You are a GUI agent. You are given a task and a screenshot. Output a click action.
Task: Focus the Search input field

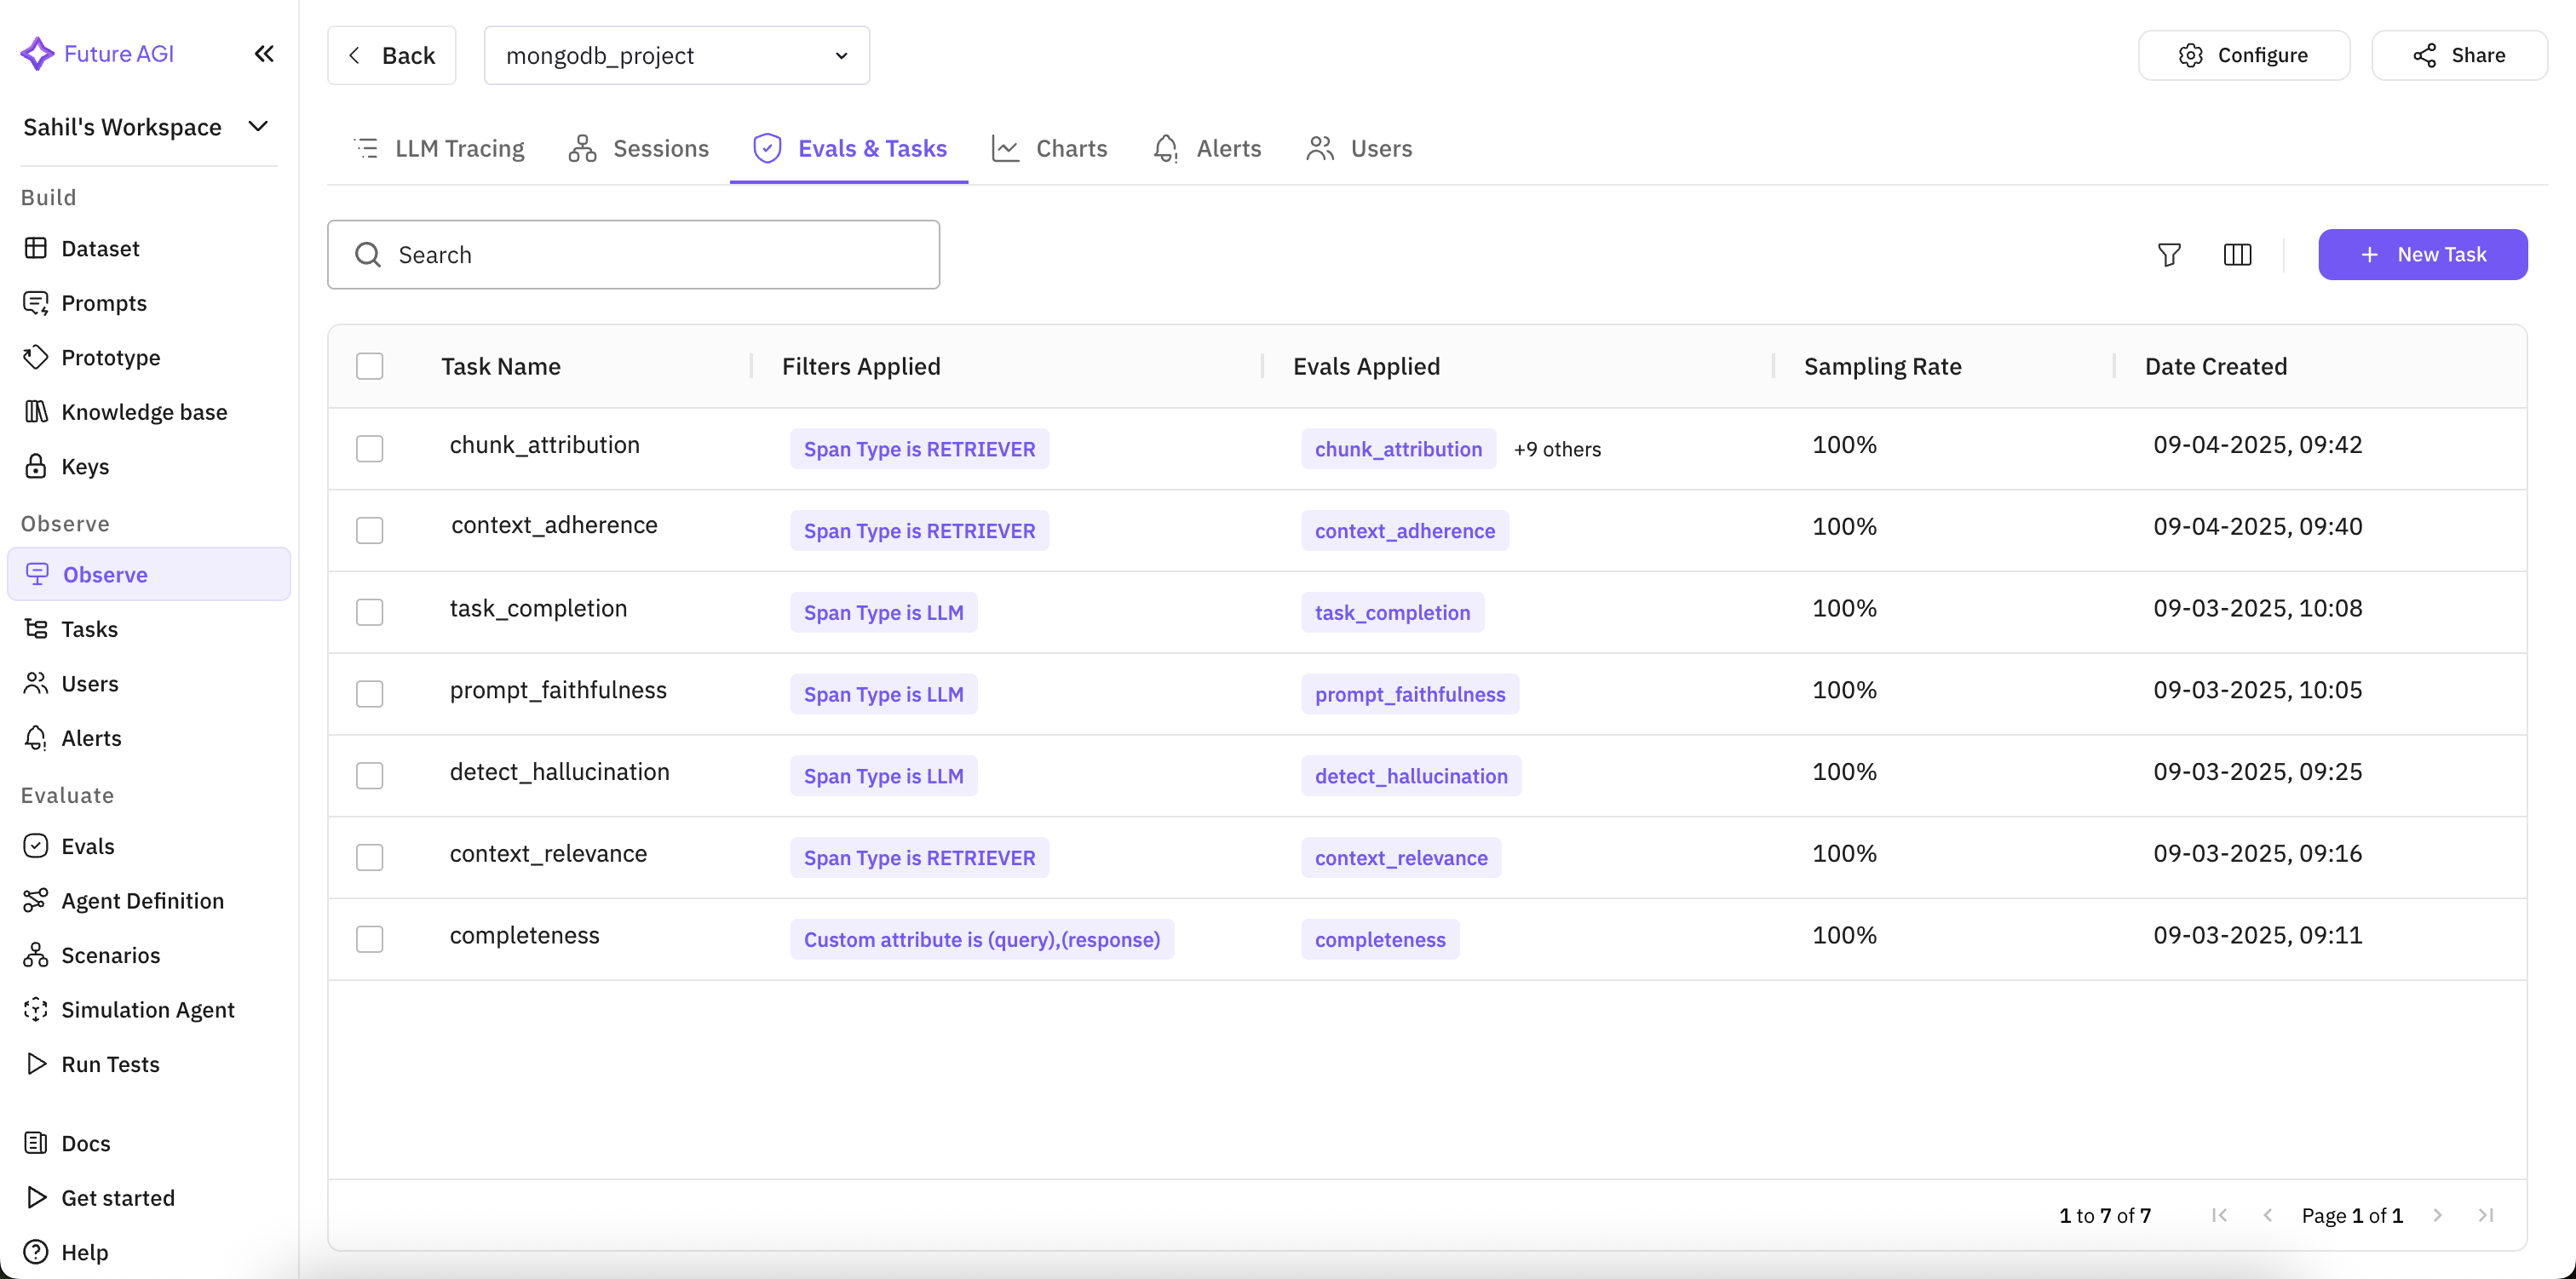tap(633, 255)
